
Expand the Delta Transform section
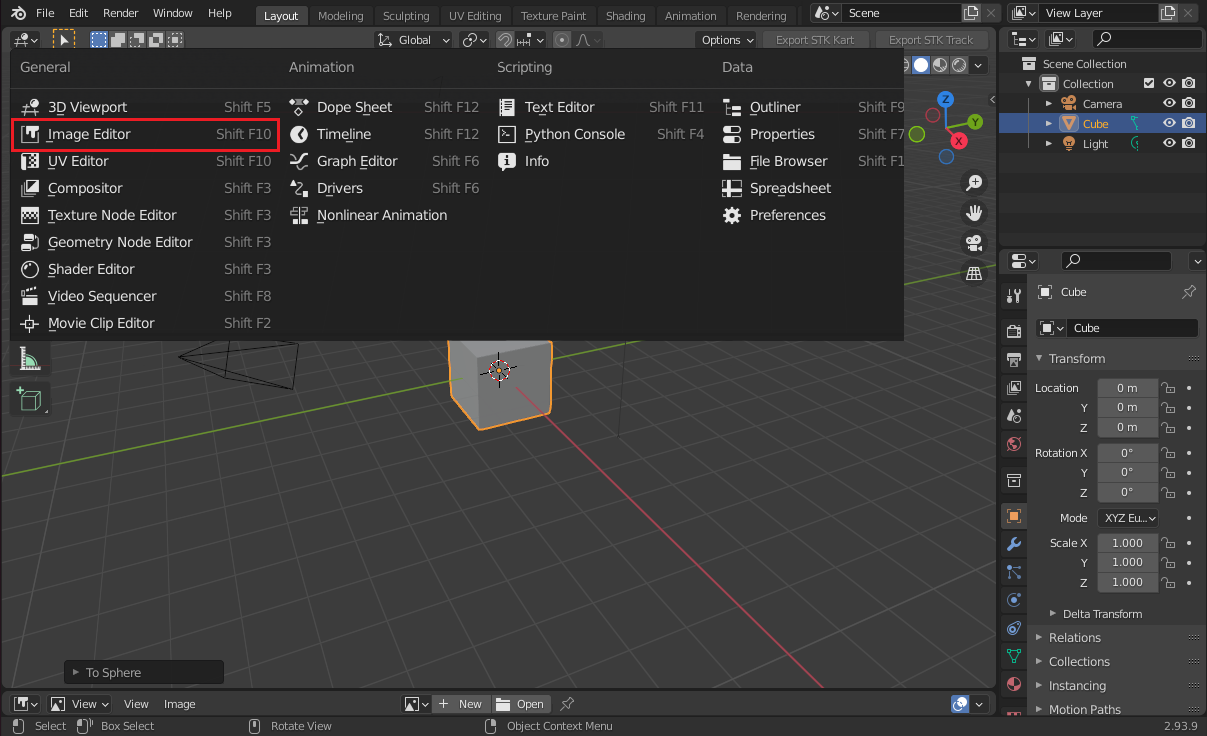click(1101, 614)
